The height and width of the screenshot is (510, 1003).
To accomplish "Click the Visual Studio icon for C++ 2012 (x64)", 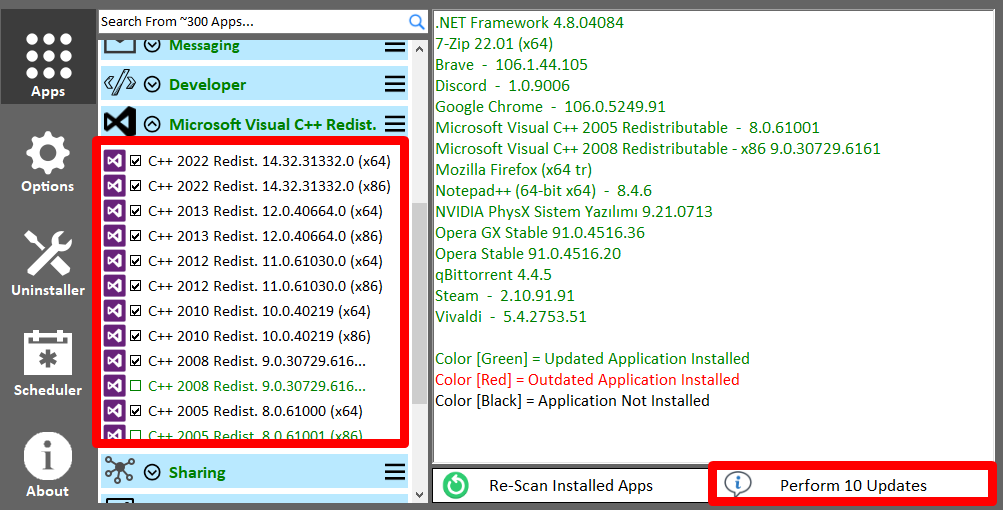I will [115, 260].
